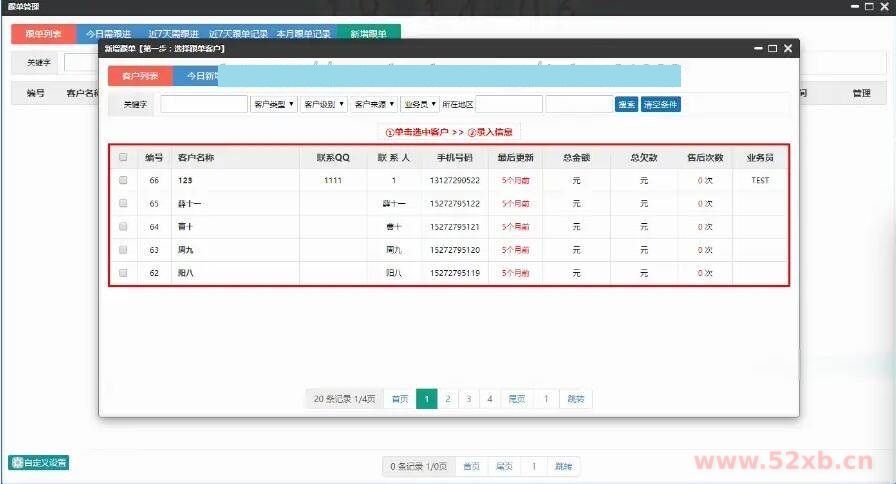896x484 pixels.
Task: Close the 新增跟单 dialog window
Action: 788,49
